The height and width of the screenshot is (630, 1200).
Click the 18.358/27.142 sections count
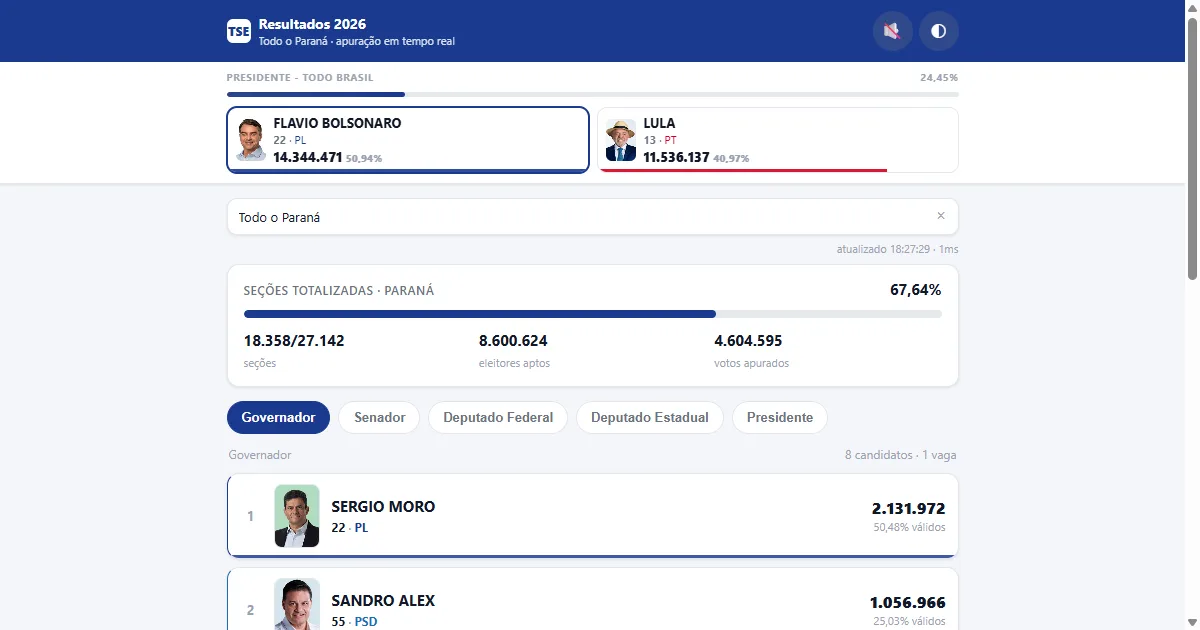(x=294, y=341)
